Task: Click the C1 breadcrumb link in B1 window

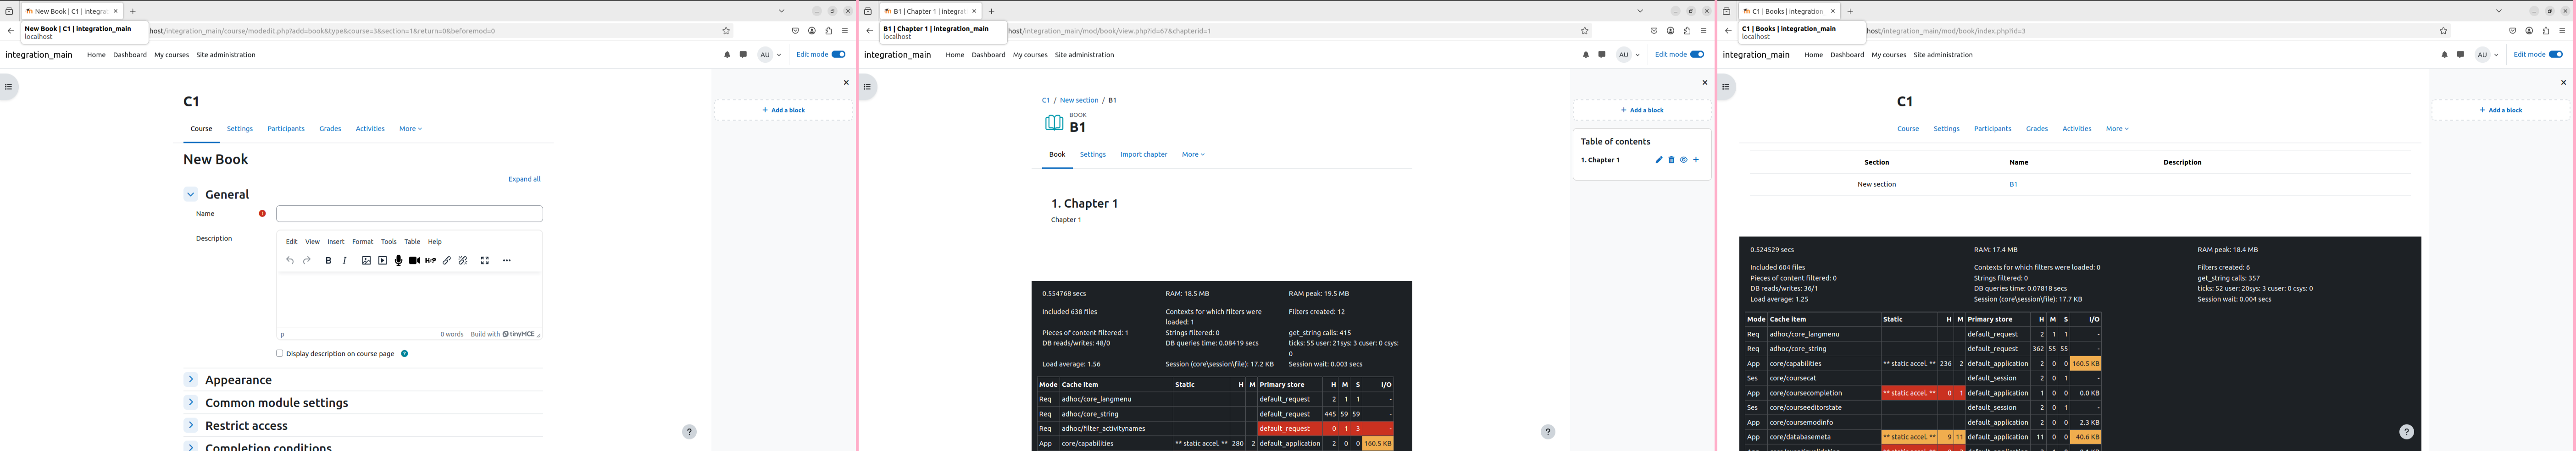Action: 1046,100
